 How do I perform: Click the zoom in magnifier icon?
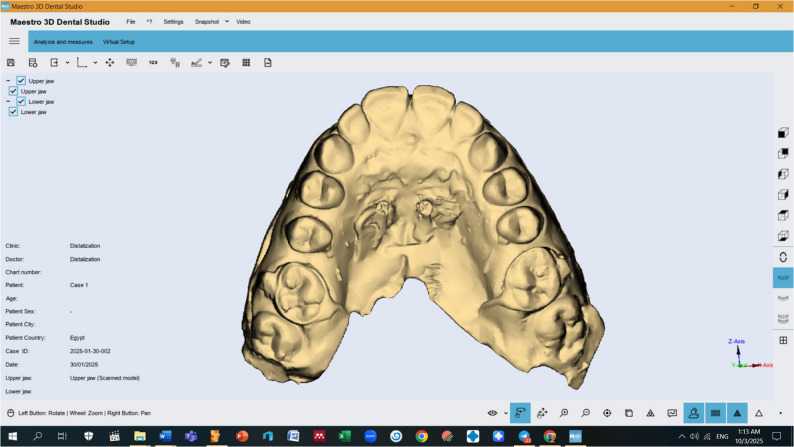click(x=564, y=413)
